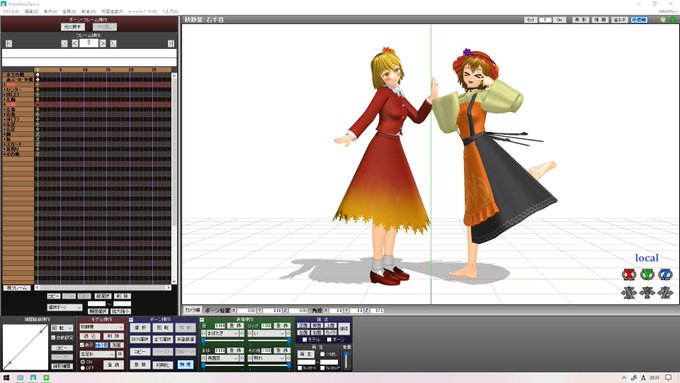Open the 物理演算 (Physics) menu
This screenshot has height=383, width=680.
pos(112,12)
